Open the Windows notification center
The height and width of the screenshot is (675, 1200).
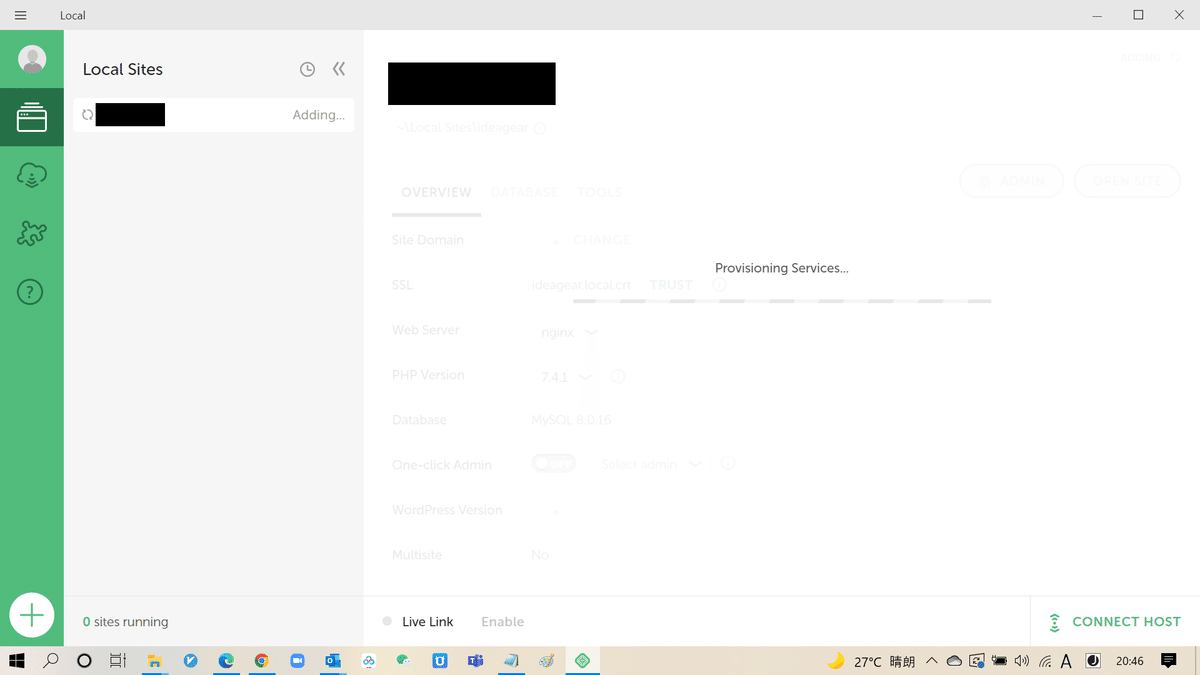[x=1169, y=661]
